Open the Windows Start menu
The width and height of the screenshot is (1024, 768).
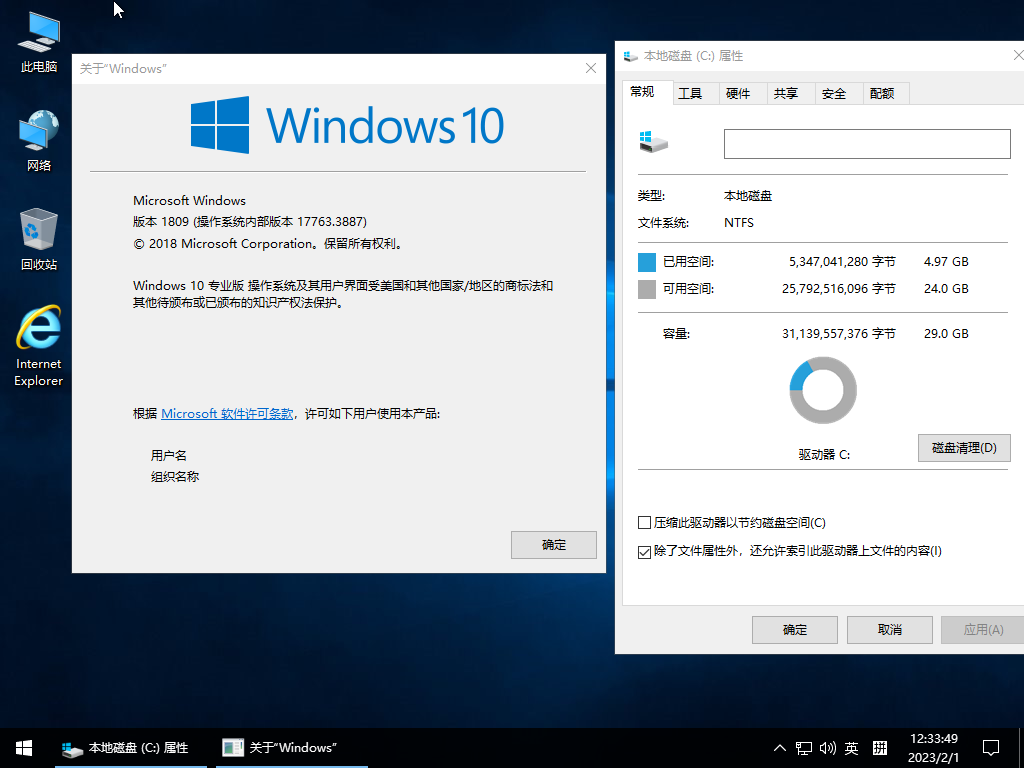click(x=24, y=747)
